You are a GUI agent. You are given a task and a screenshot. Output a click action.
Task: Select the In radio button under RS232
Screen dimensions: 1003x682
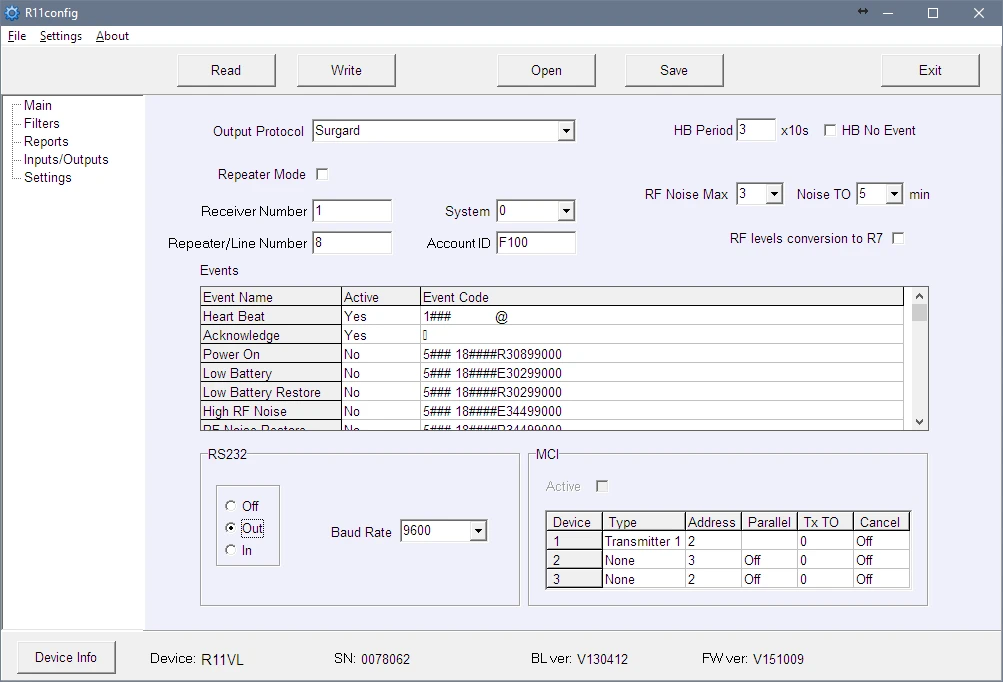click(x=230, y=549)
